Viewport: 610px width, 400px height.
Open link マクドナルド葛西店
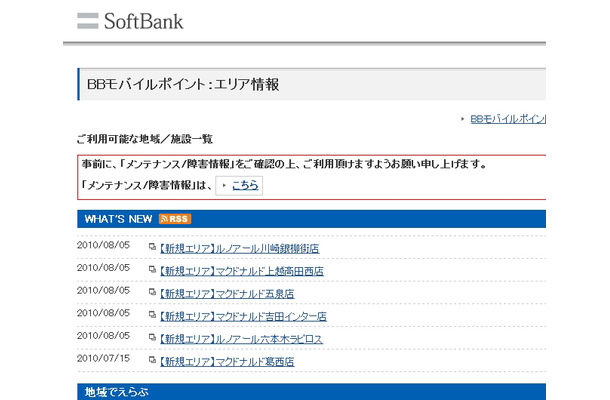point(227,361)
